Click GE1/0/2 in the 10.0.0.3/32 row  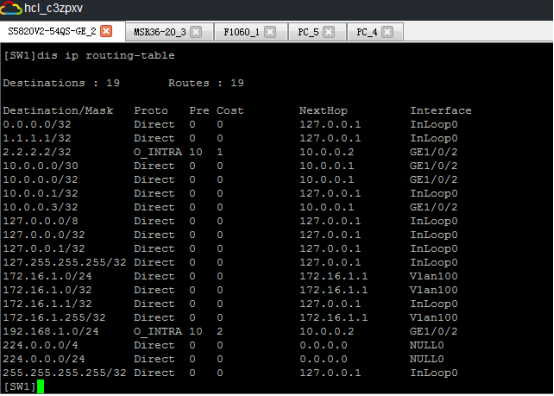click(x=434, y=207)
